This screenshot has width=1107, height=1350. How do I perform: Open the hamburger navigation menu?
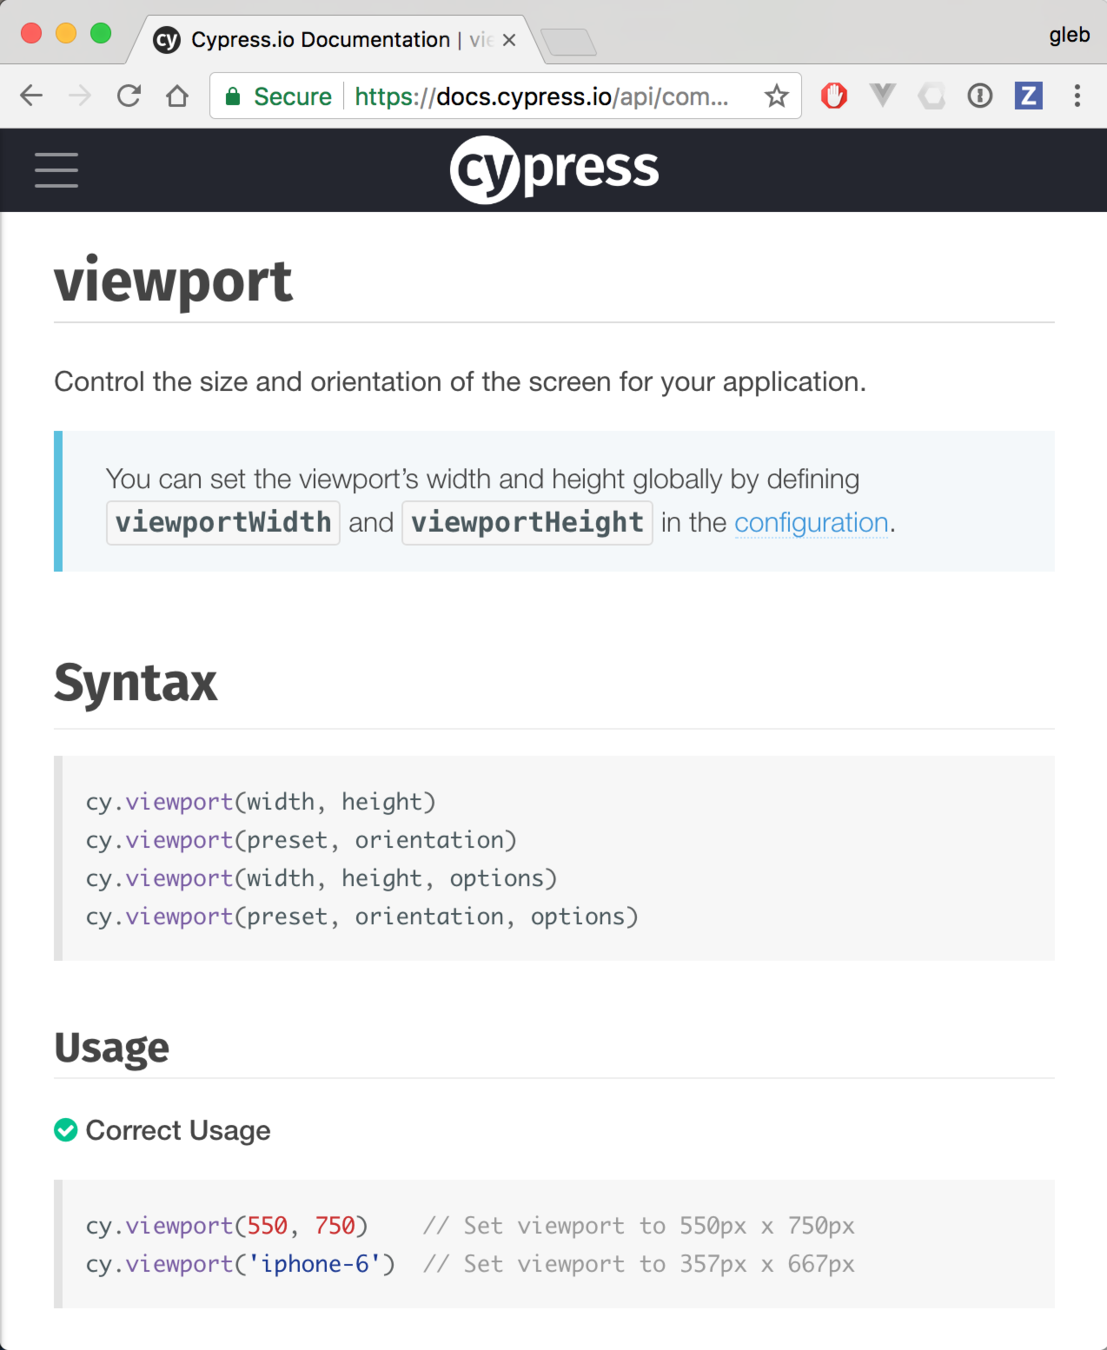coord(56,170)
